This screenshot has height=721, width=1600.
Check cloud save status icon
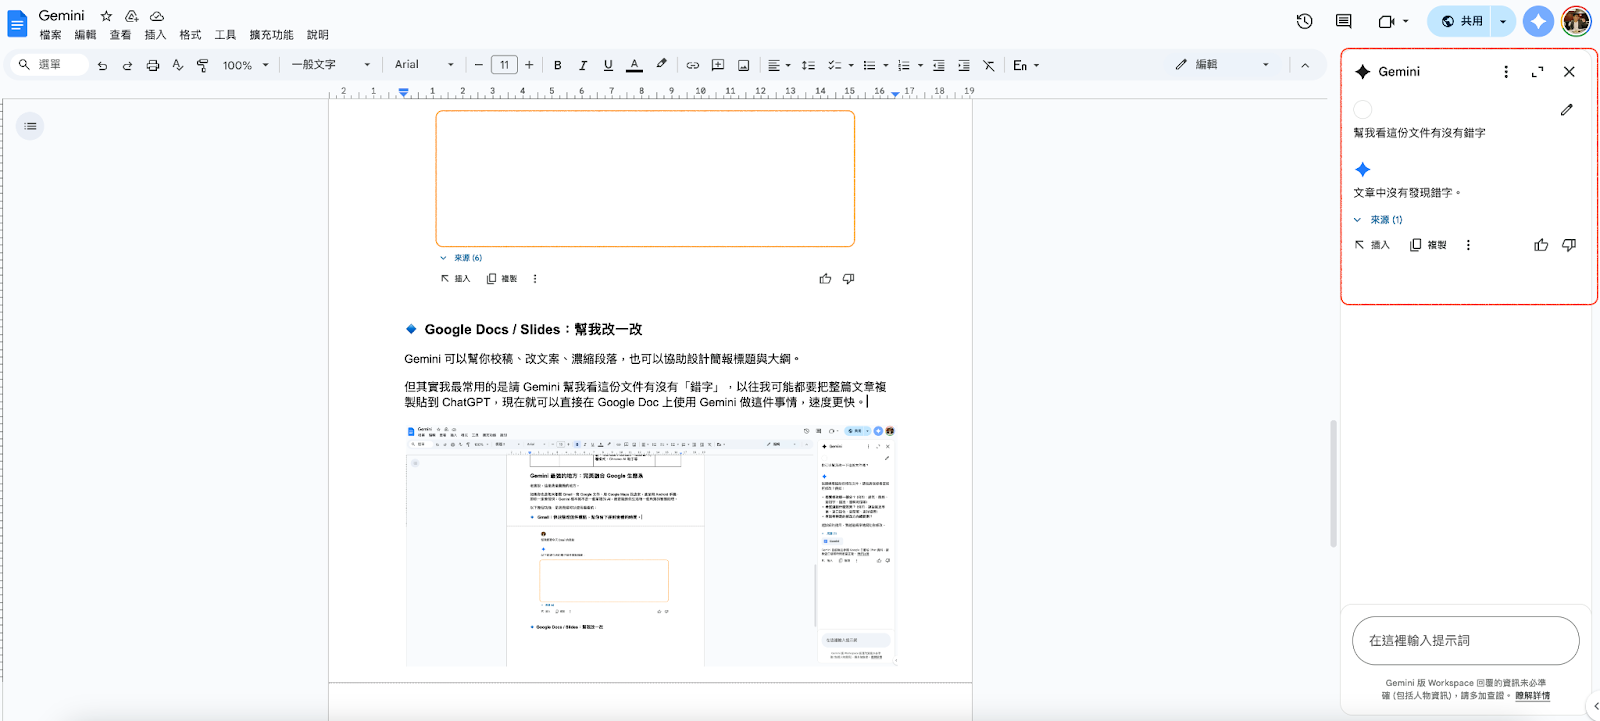pos(157,16)
